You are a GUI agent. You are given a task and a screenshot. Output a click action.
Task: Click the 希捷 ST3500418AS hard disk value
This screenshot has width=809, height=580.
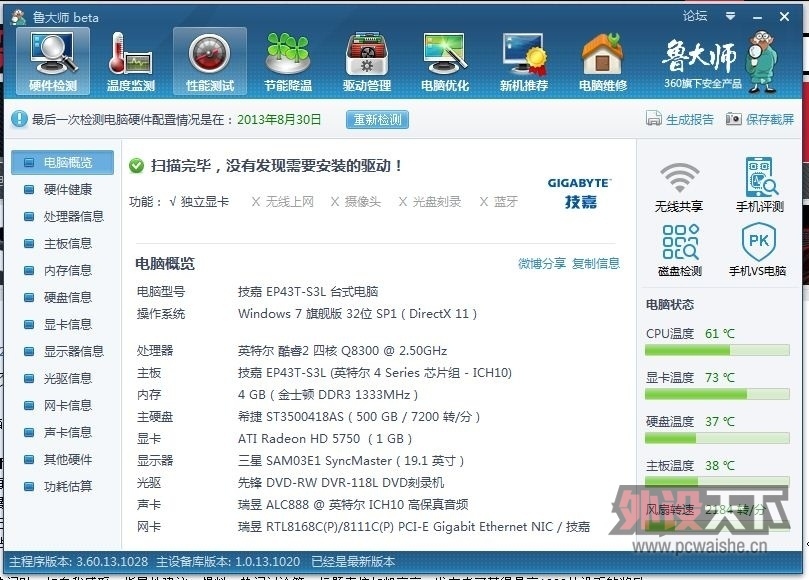coord(359,416)
